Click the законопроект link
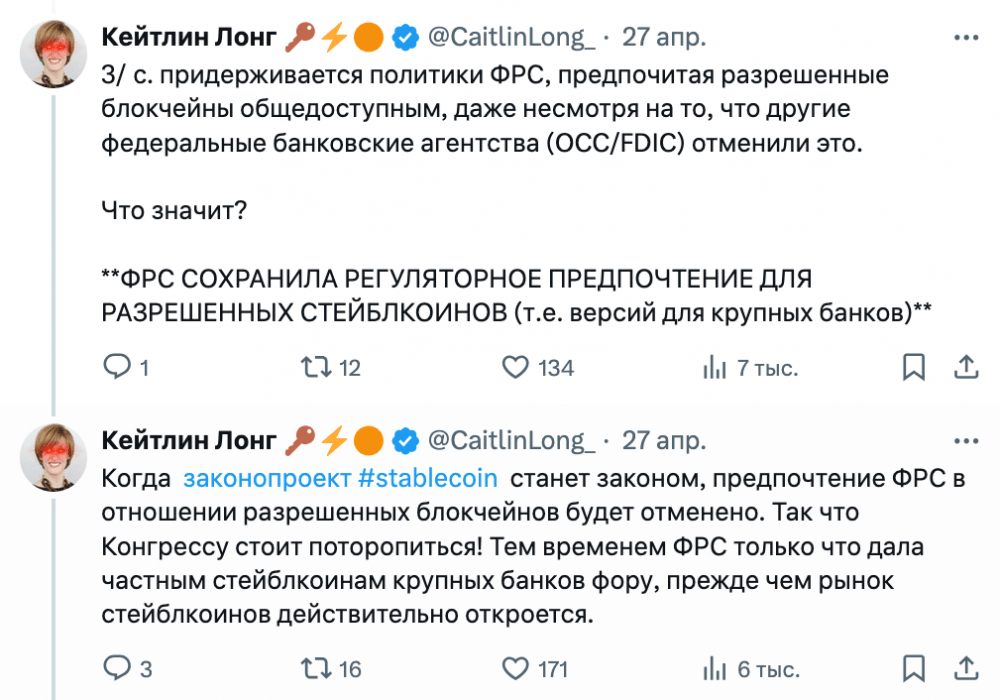Screen dimensions: 1000x700 pyautogui.click(x=267, y=478)
